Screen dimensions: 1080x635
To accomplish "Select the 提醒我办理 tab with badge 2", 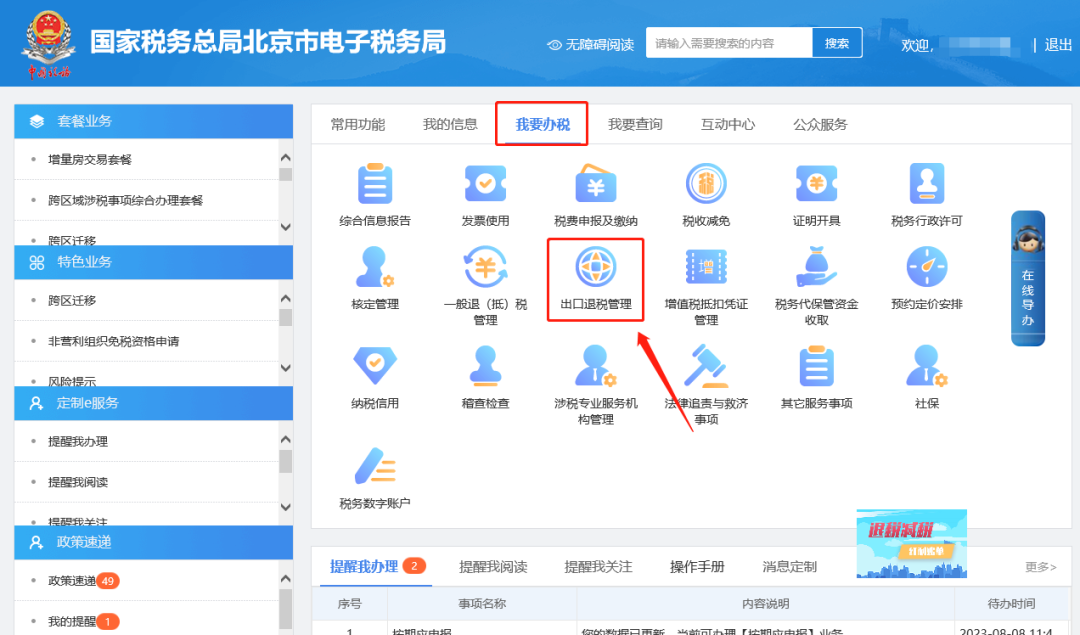I will pos(377,566).
